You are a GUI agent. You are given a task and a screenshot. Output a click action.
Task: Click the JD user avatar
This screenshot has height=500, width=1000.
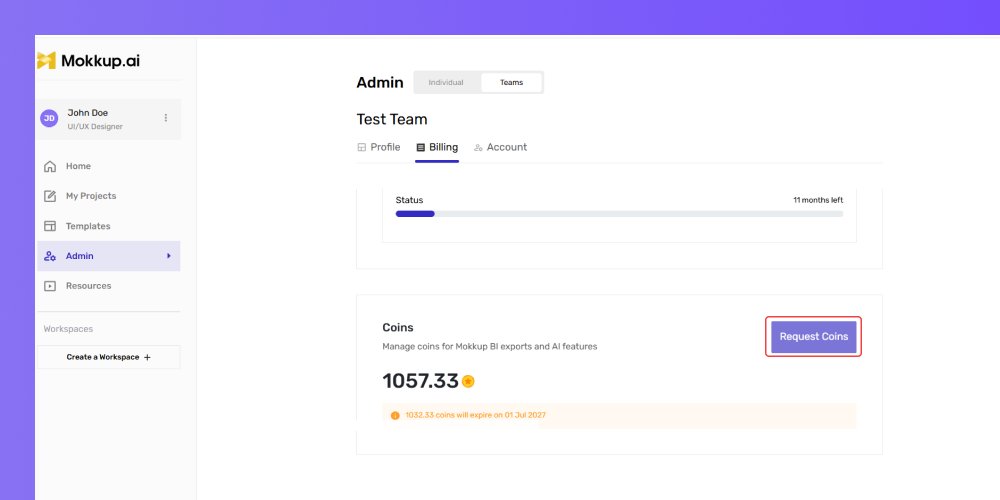[49, 118]
